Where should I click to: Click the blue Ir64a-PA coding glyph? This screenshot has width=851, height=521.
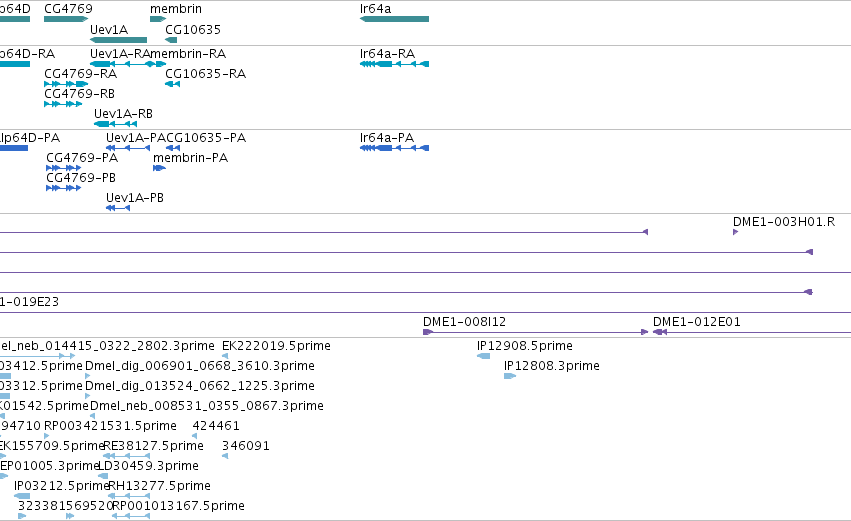(395, 148)
